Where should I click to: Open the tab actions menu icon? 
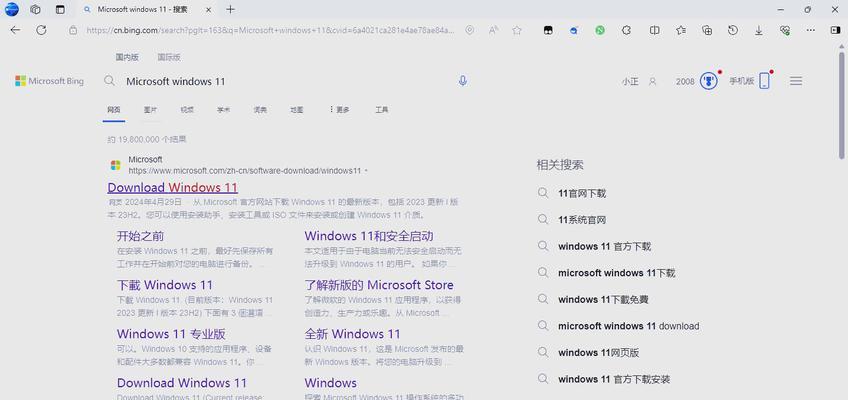pos(60,9)
